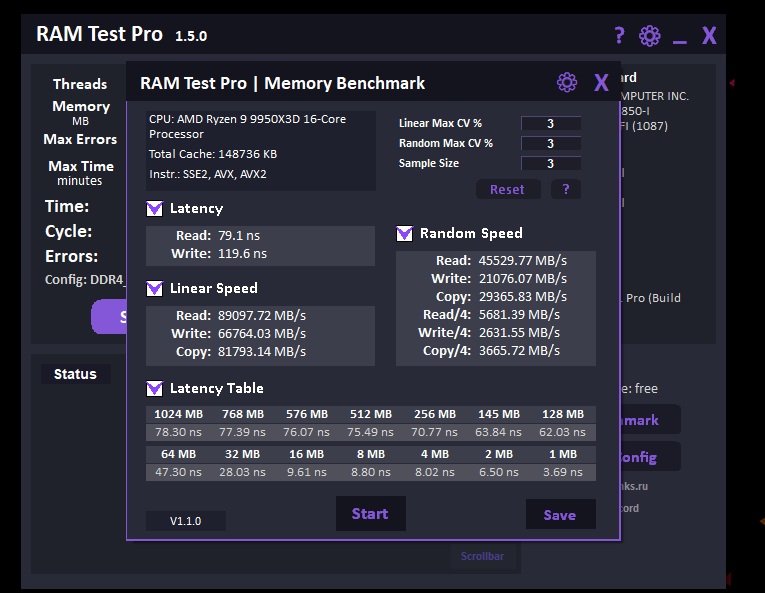Screen dimensions: 765x593
Task: Click the benchmark help '?' button
Action: pos(565,190)
